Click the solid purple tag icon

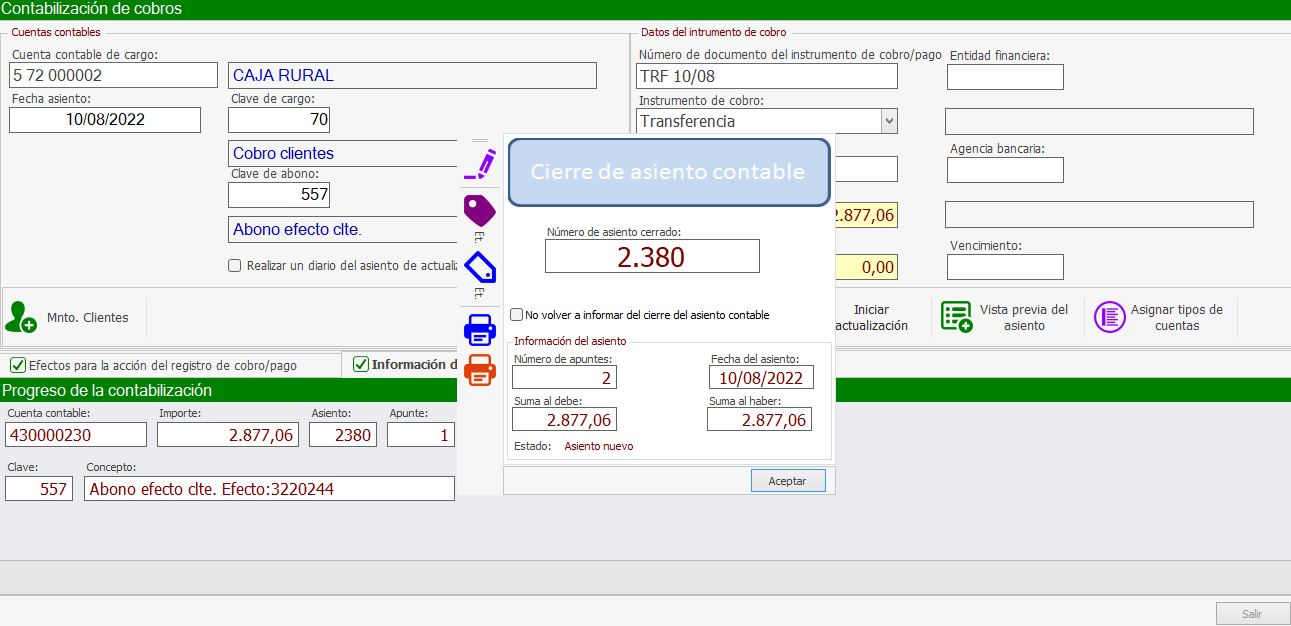(x=480, y=210)
